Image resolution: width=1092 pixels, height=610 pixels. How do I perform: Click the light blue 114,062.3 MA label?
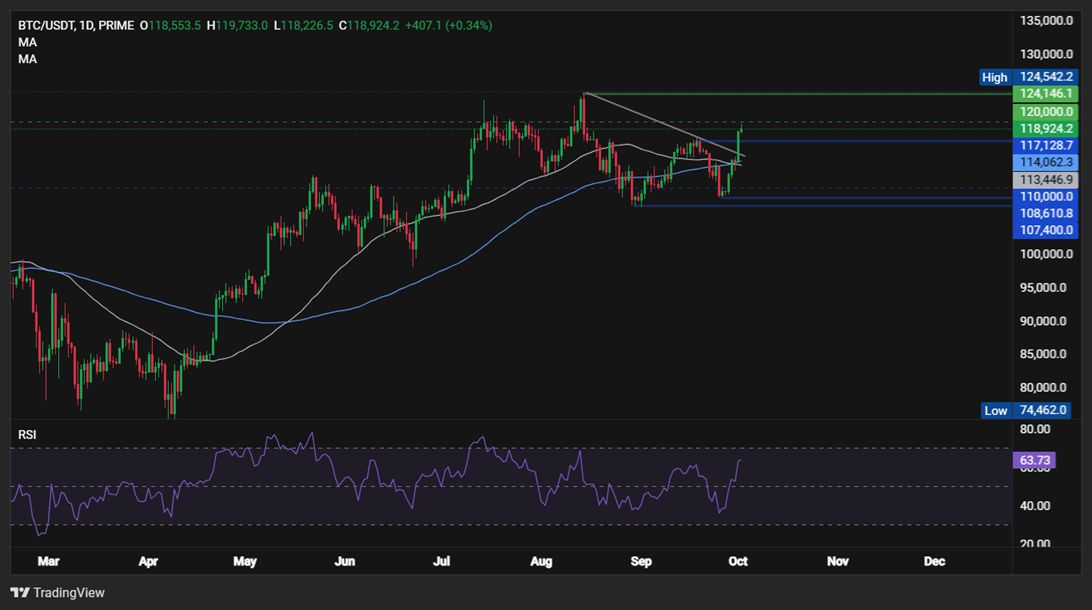pyautogui.click(x=1044, y=162)
